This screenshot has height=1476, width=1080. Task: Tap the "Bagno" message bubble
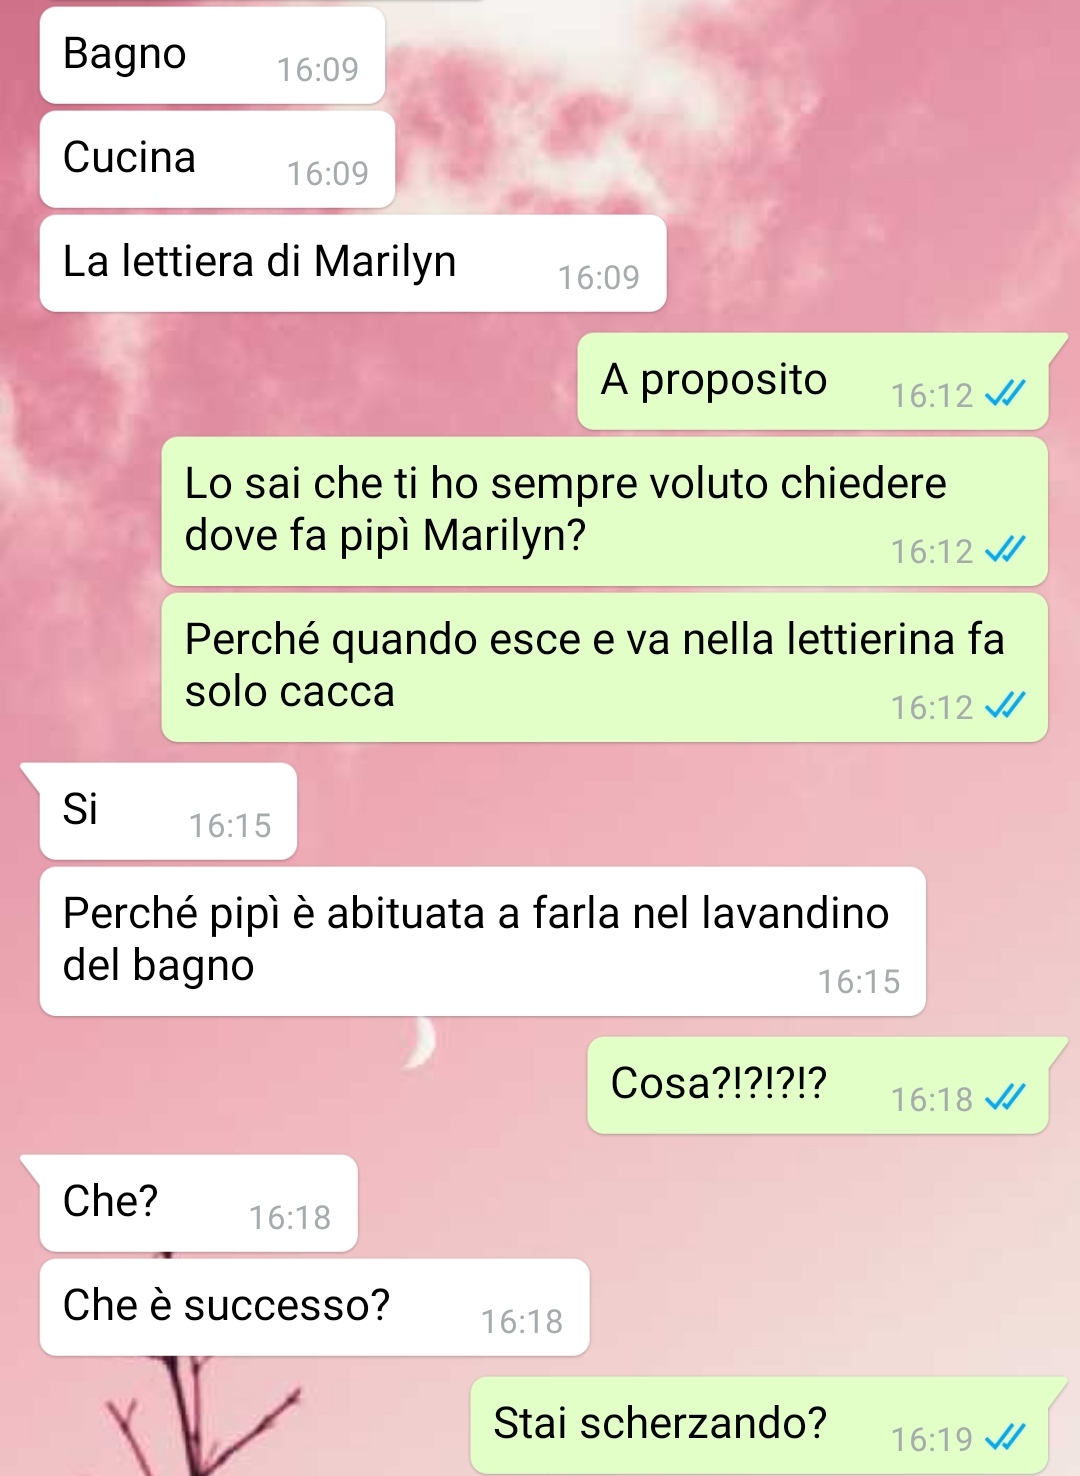(x=212, y=55)
